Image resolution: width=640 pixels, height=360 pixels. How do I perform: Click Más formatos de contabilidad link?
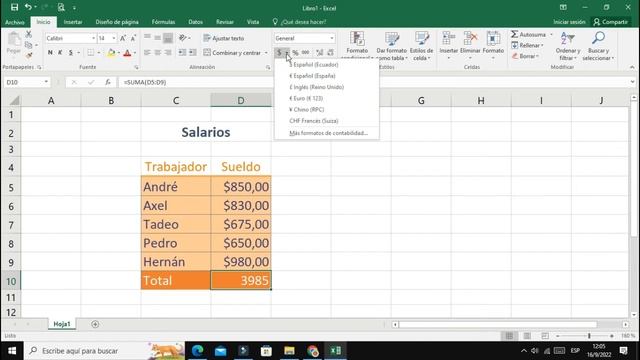tap(328, 133)
